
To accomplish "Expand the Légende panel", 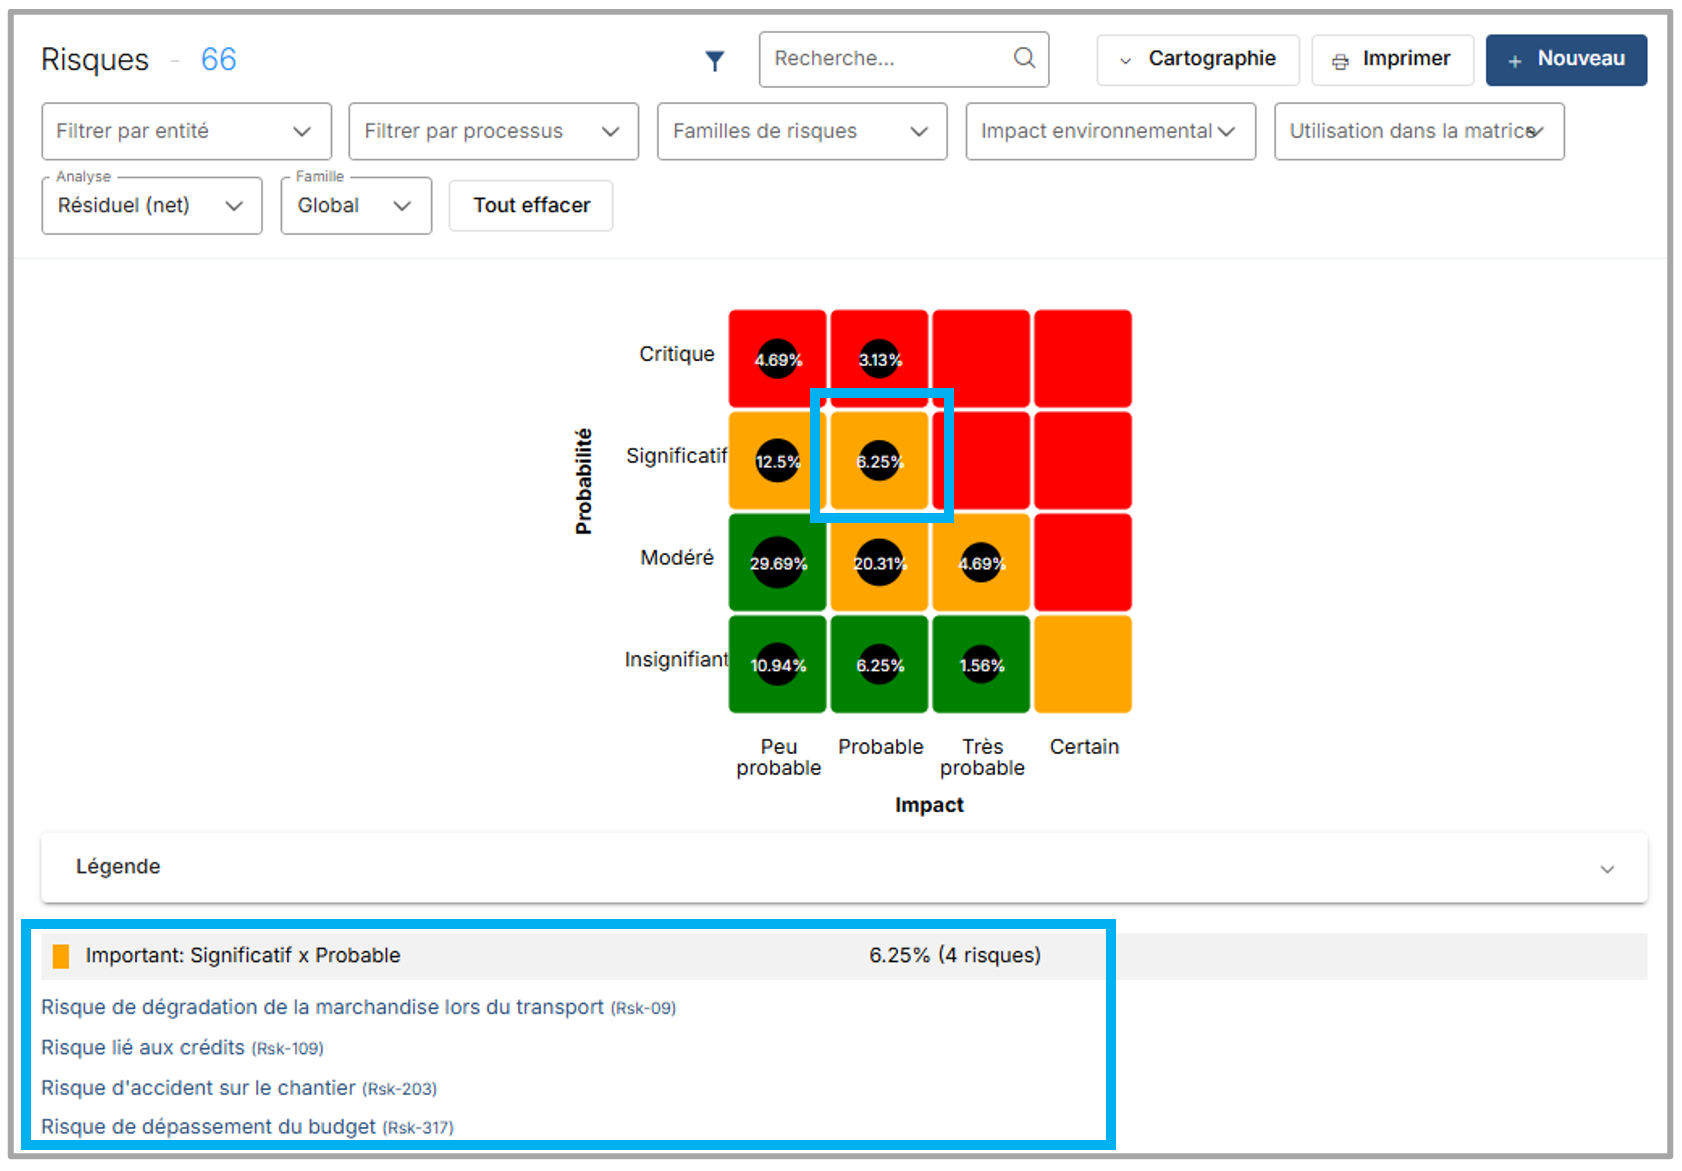I will (x=843, y=867).
